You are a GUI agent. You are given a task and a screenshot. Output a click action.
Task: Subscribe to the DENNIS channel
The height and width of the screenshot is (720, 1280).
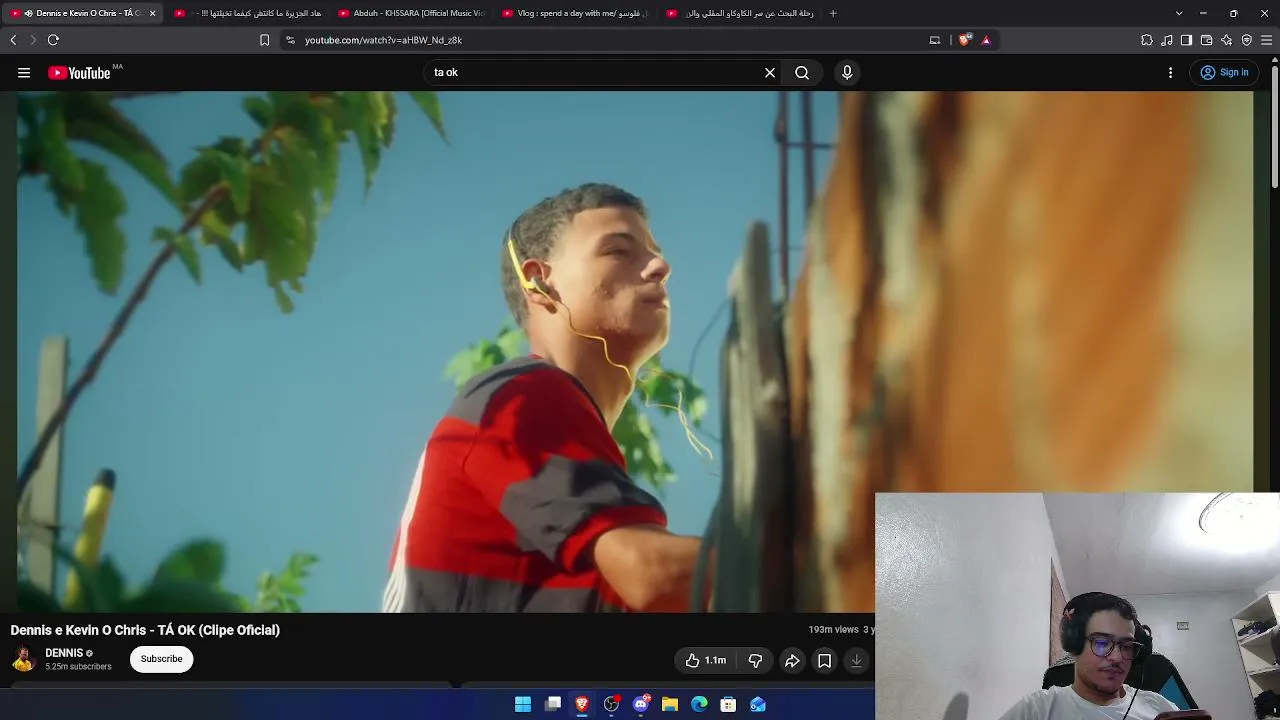click(161, 659)
